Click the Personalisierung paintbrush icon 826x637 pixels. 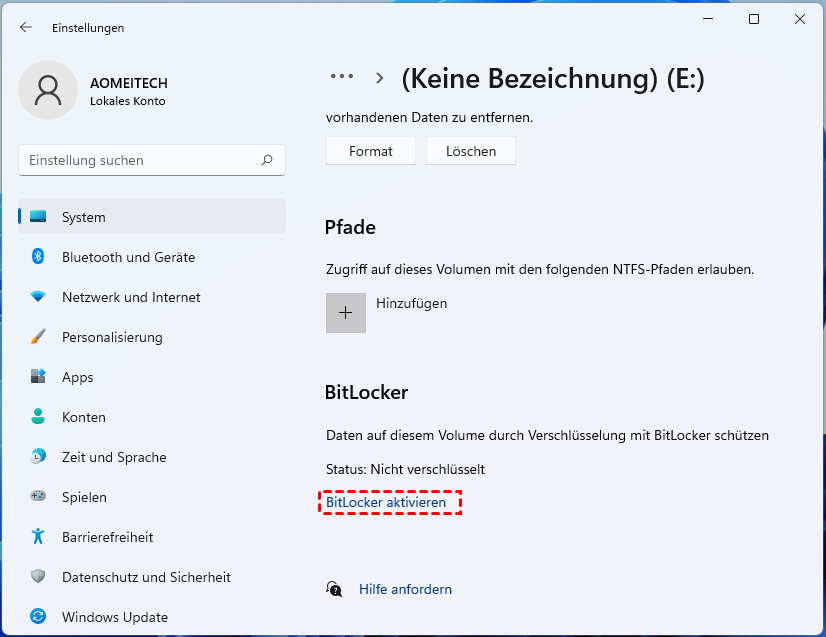pyautogui.click(x=38, y=337)
